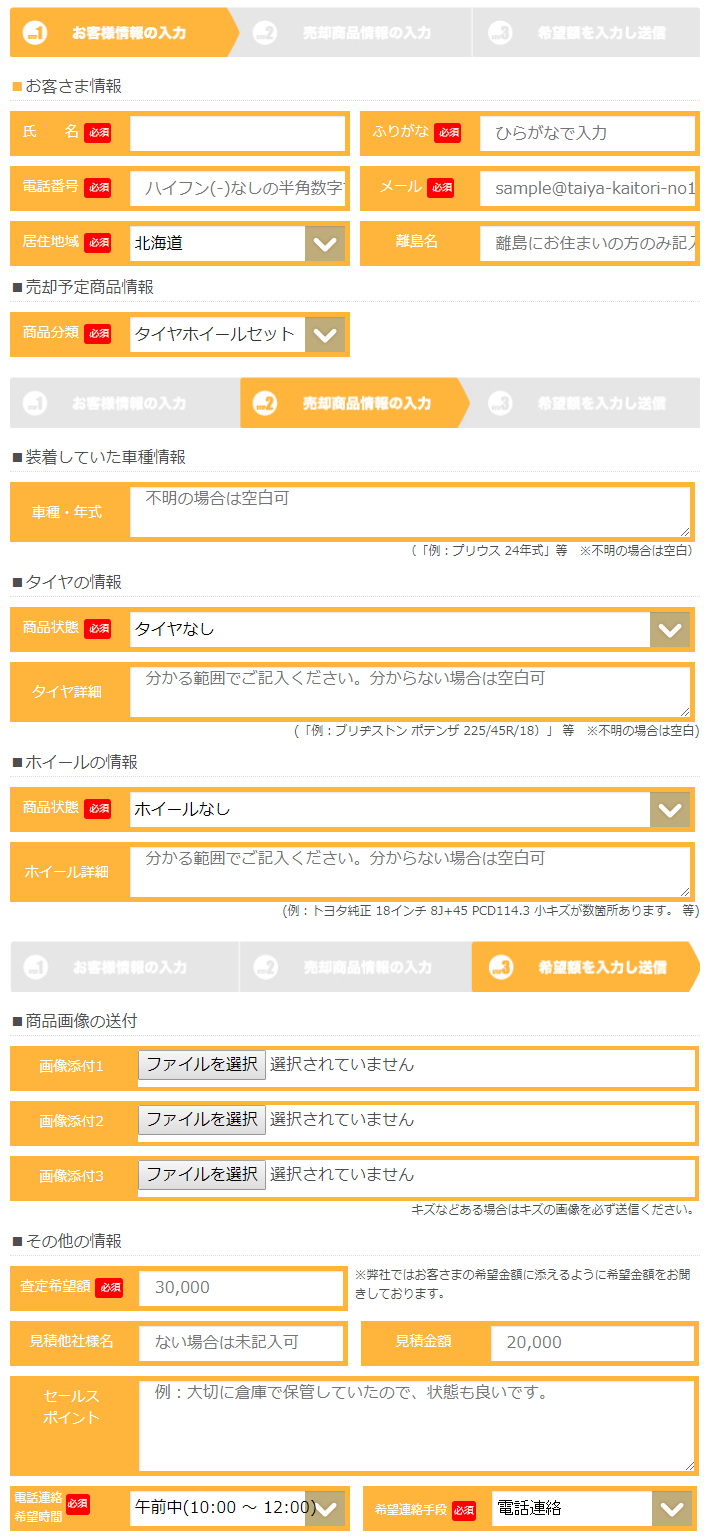Click ファイルを選択 for 画像添付1
This screenshot has width=704, height=1538.
[200, 1065]
